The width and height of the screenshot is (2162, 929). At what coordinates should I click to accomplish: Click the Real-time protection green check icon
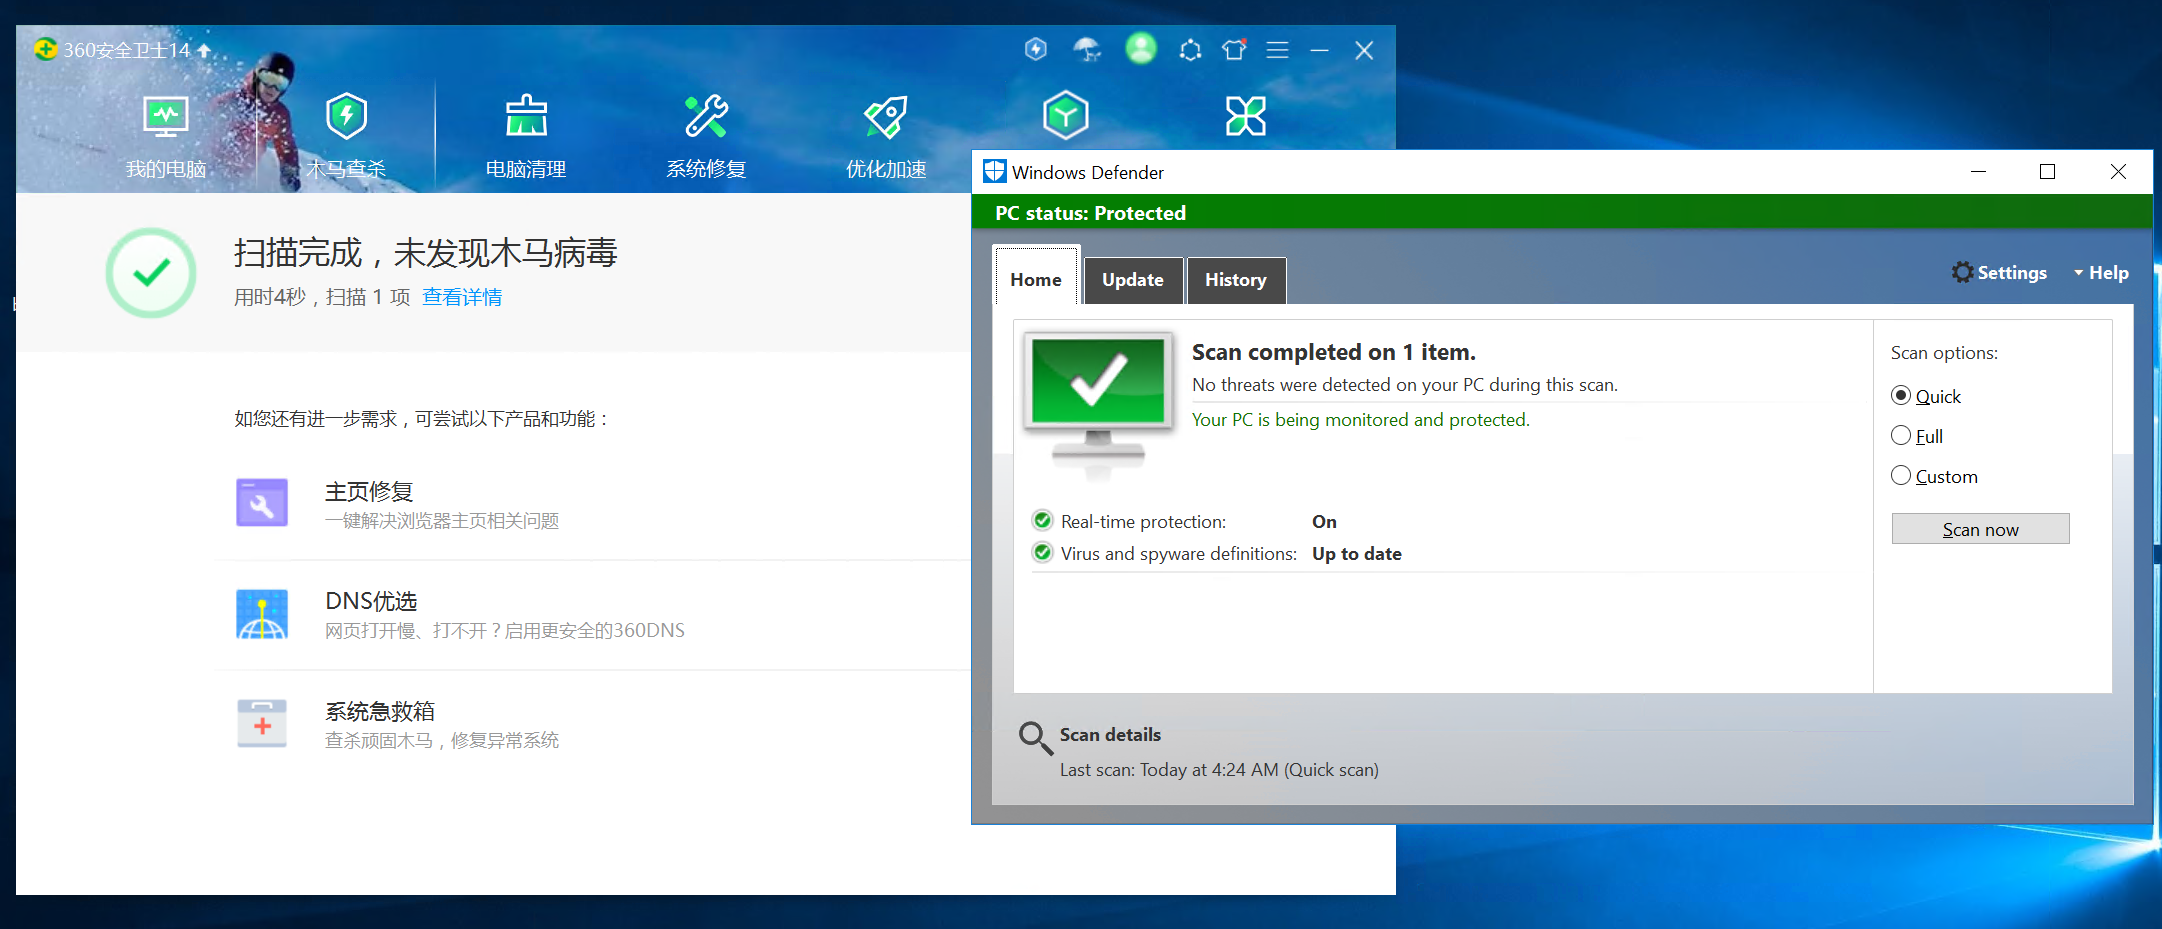[x=1043, y=520]
